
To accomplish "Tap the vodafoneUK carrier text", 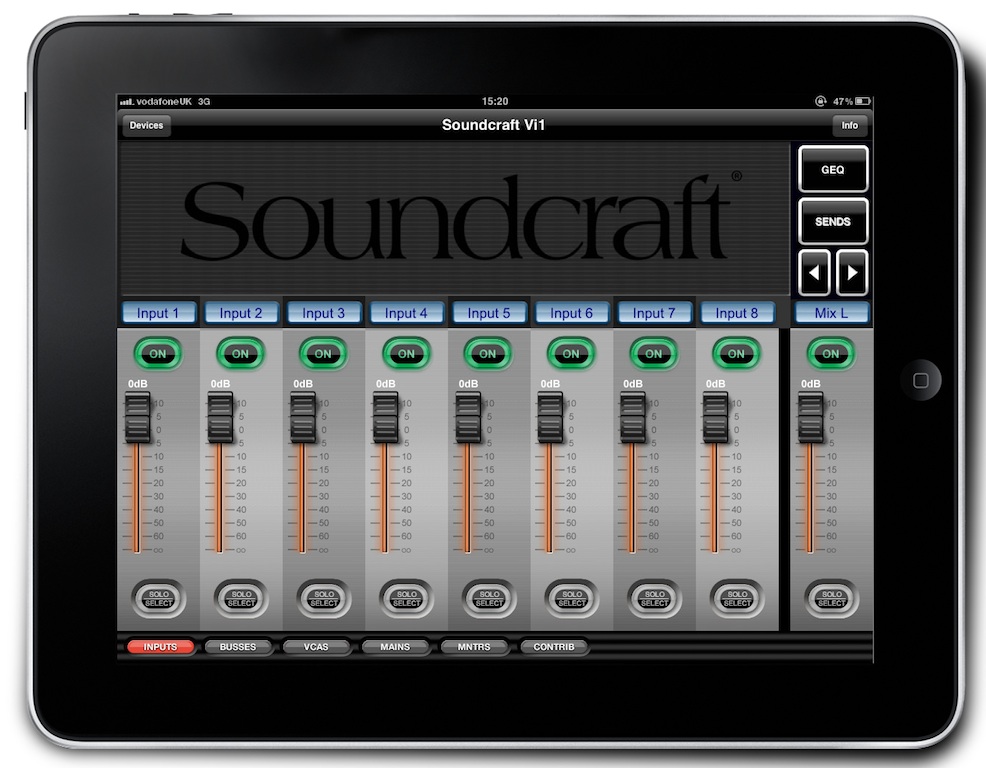I will (163, 101).
